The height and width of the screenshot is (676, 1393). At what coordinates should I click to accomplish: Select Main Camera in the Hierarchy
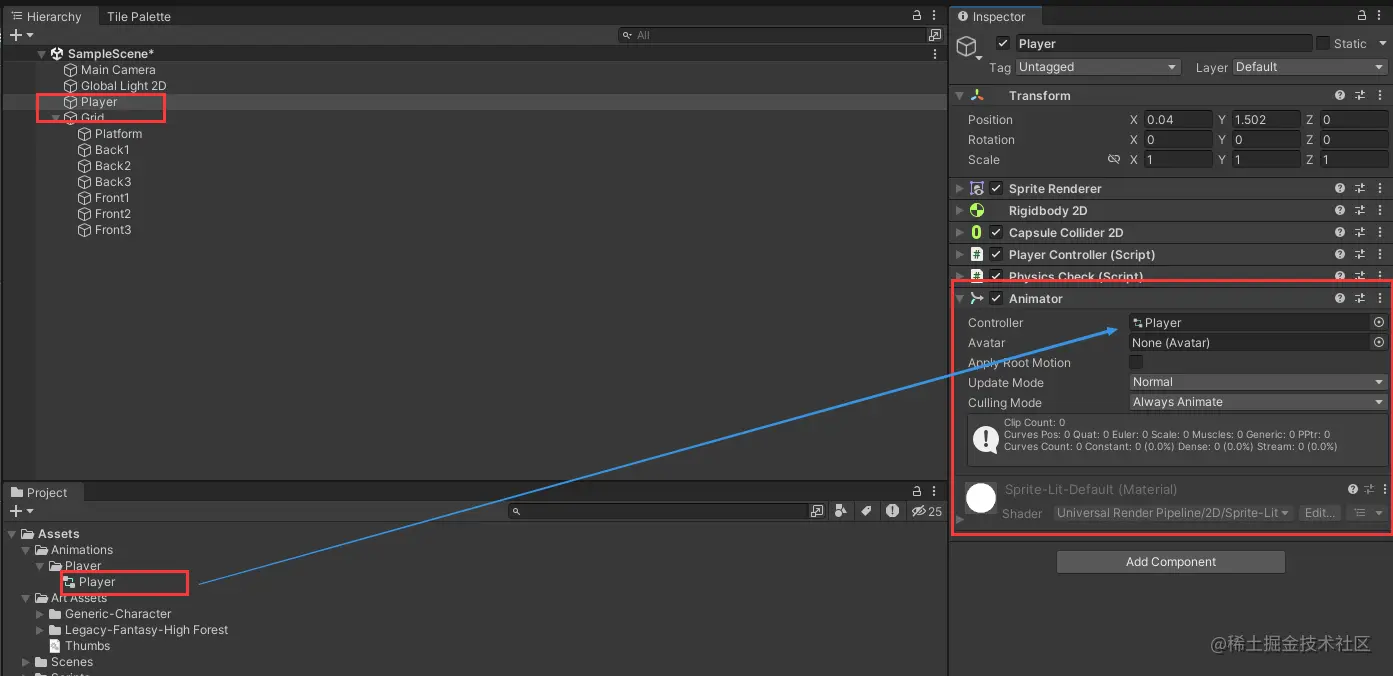[118, 70]
